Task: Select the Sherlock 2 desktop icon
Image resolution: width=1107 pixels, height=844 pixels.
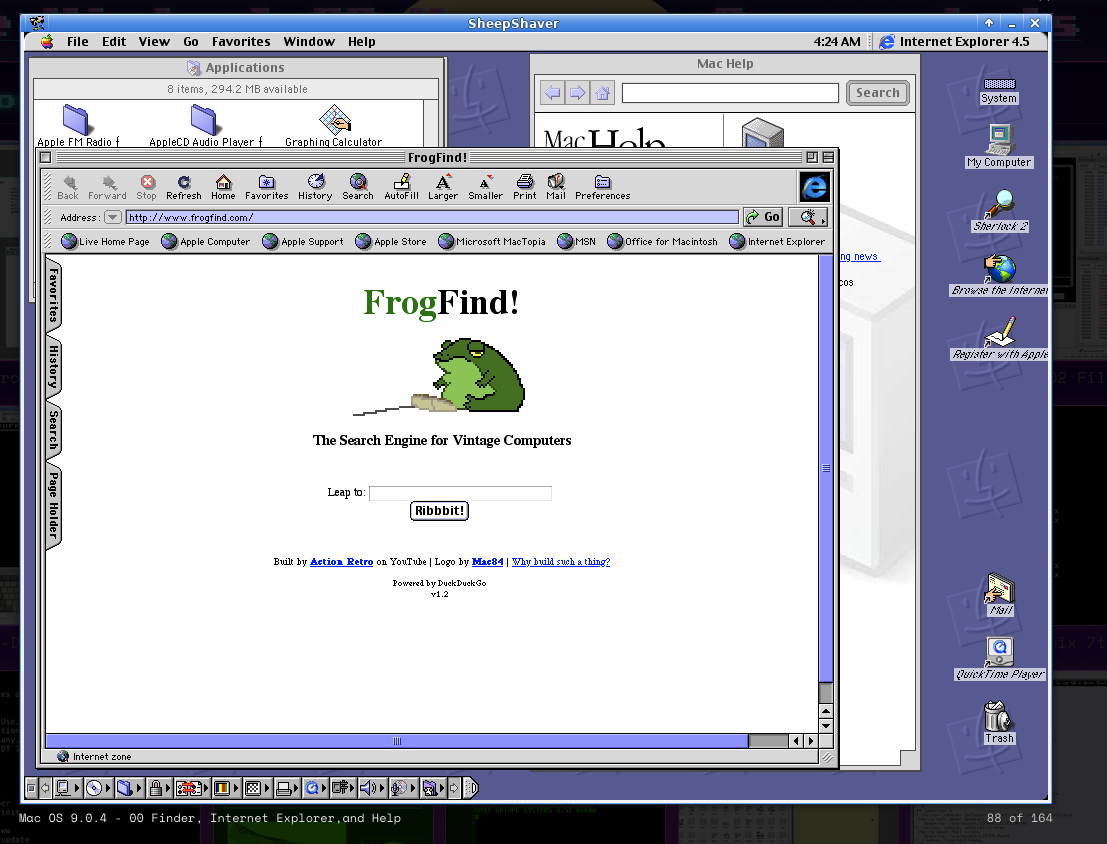Action: pos(1000,210)
